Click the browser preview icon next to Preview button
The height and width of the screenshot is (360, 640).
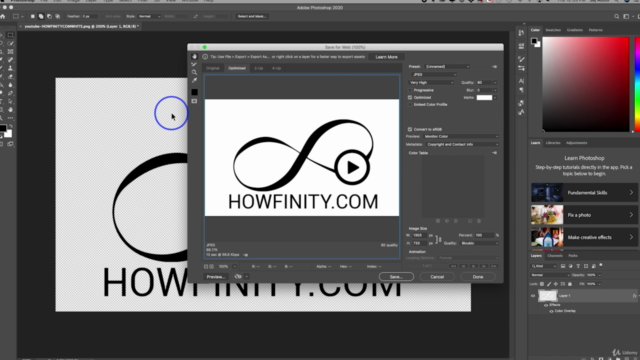[238, 277]
